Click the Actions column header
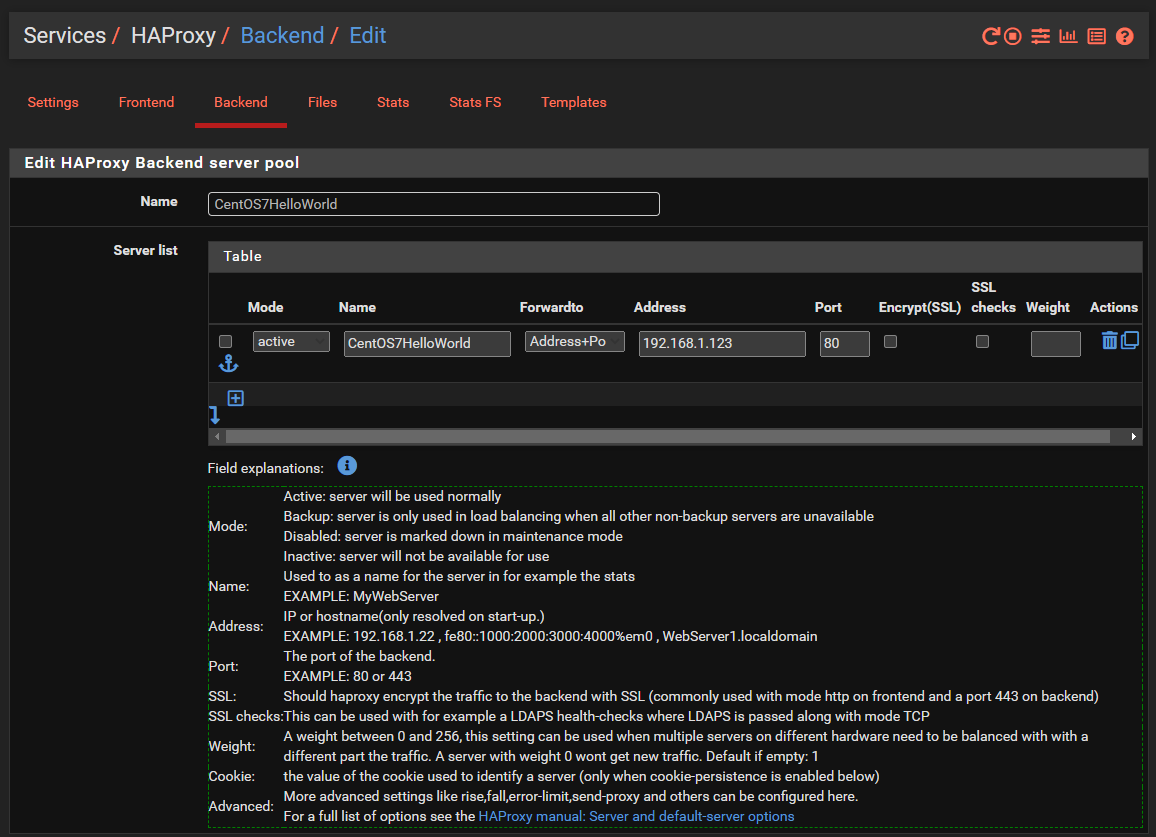Image resolution: width=1156 pixels, height=837 pixels. tap(1113, 308)
